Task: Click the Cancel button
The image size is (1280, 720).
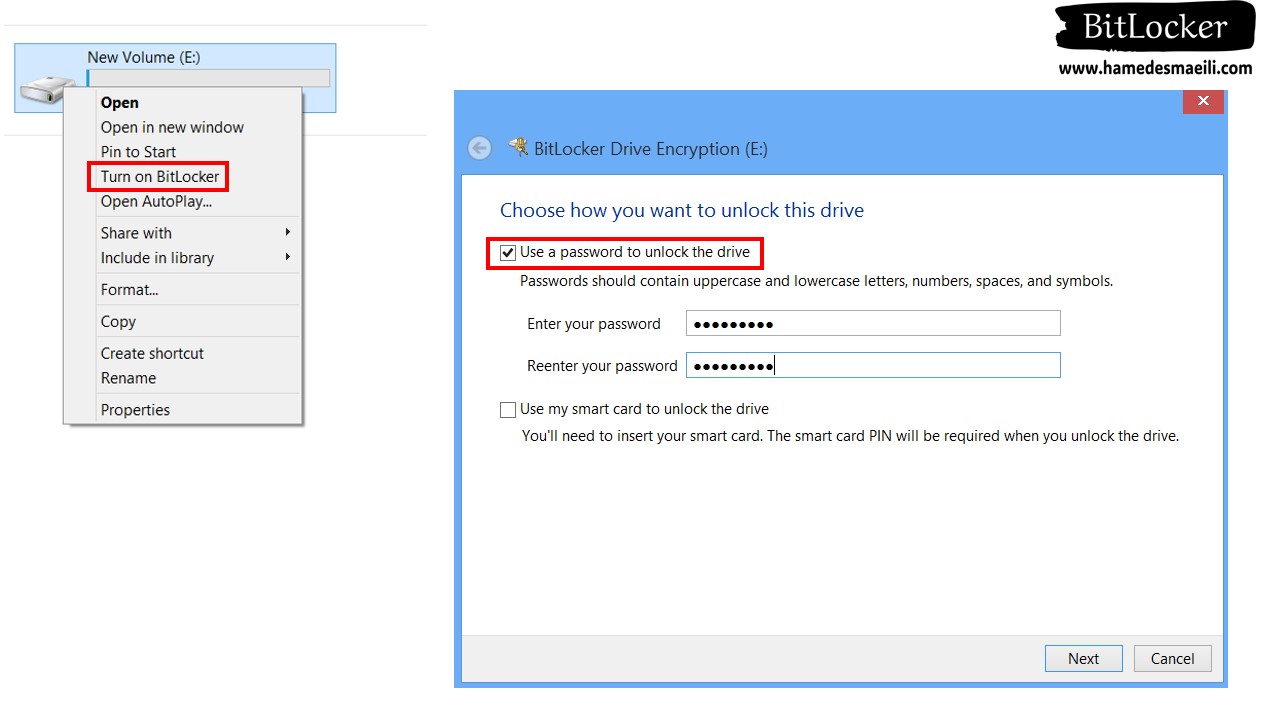Action: tap(1172, 658)
